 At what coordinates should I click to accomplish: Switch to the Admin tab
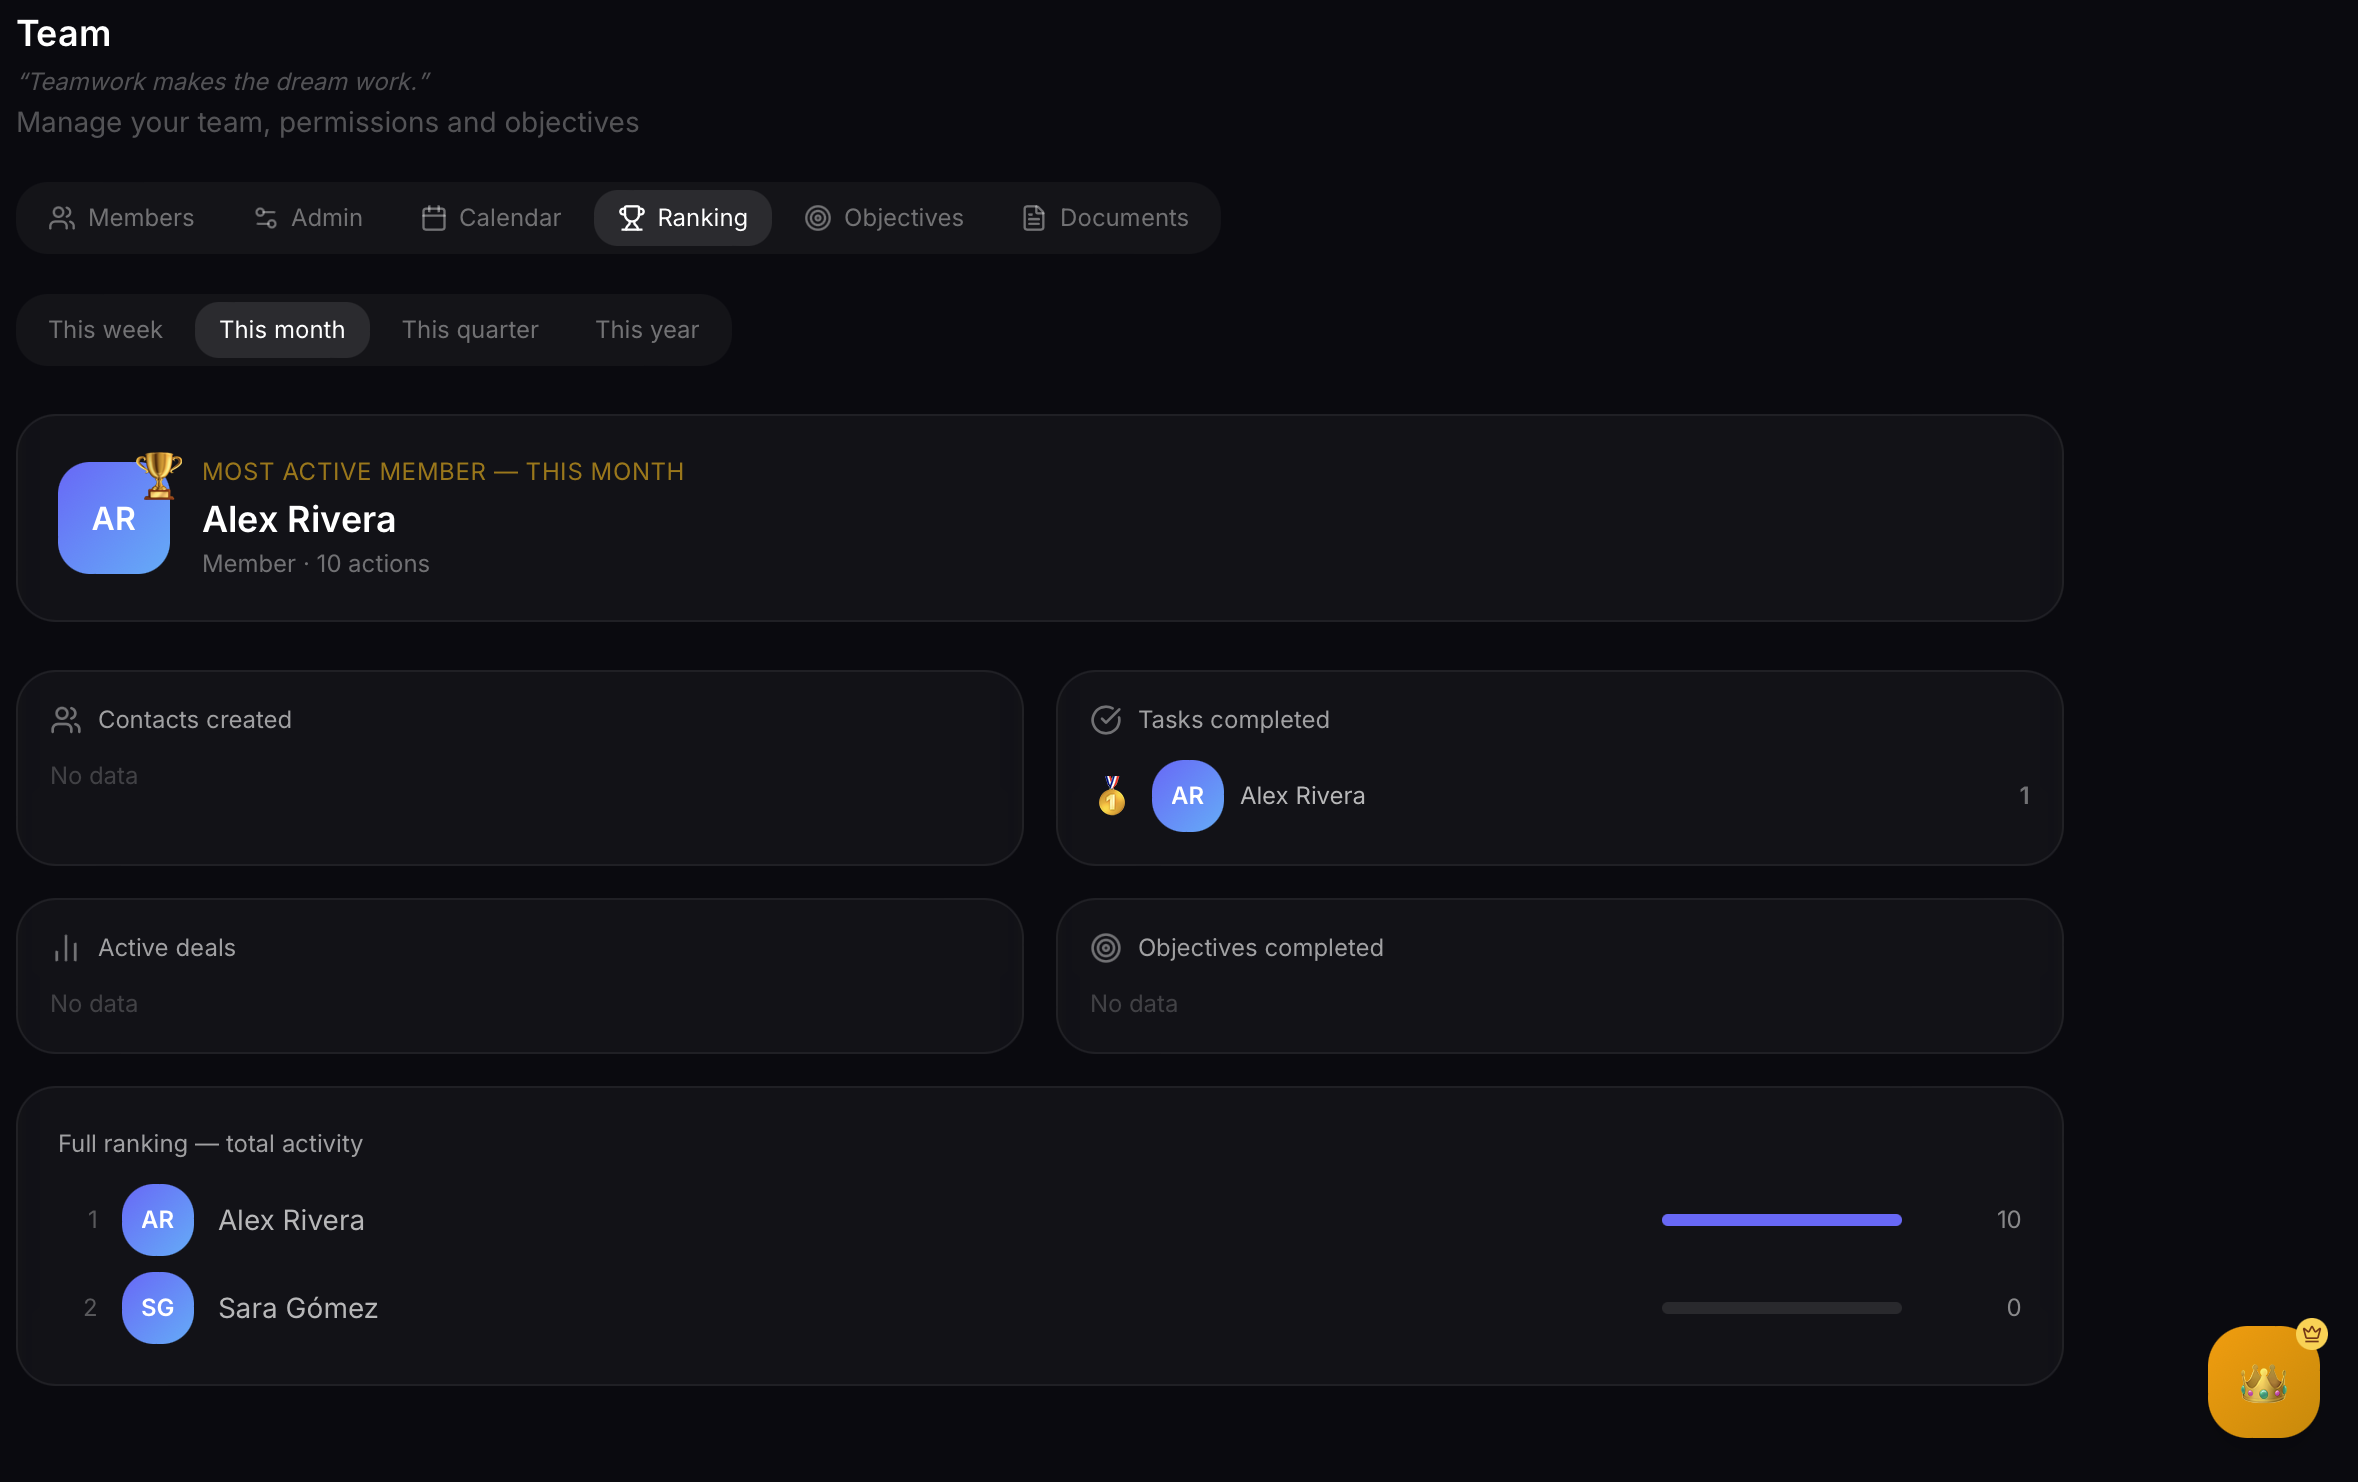click(308, 218)
